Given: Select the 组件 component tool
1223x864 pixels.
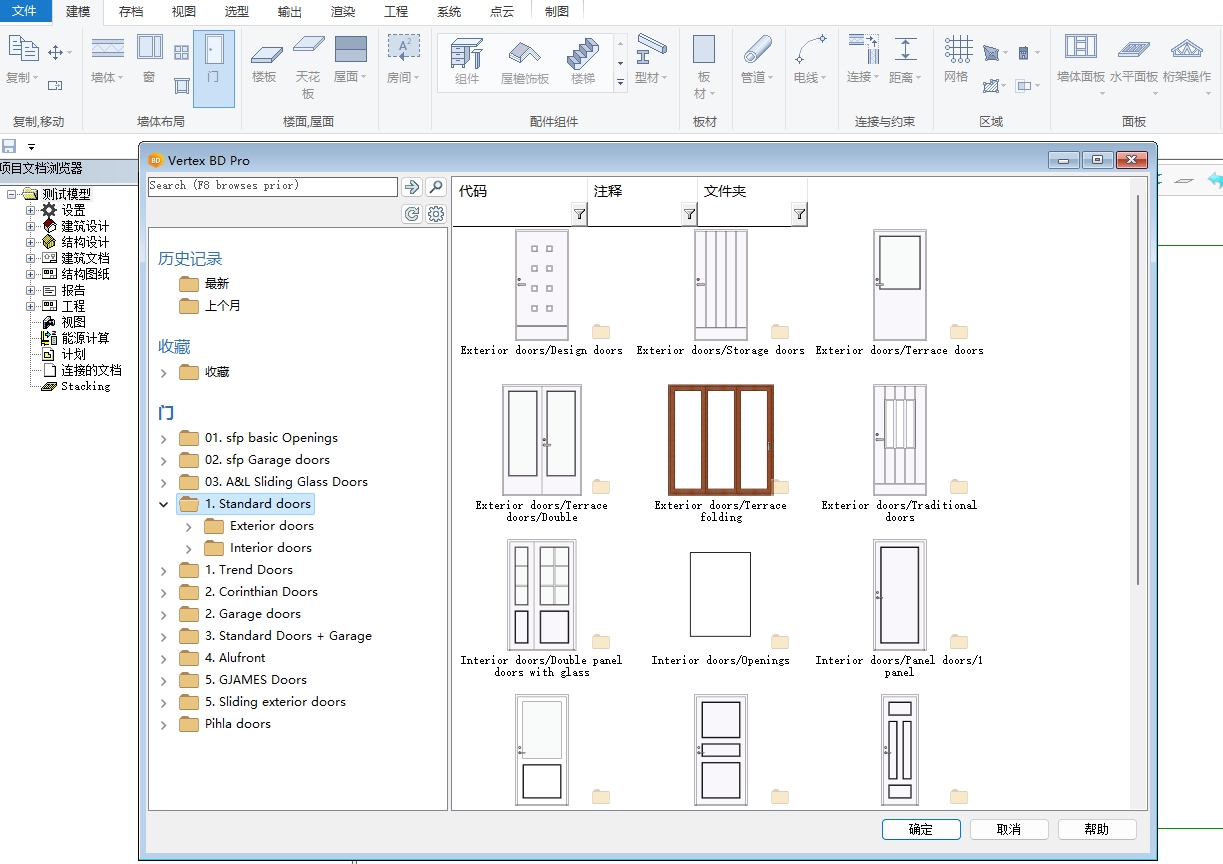Looking at the screenshot, I should [467, 62].
